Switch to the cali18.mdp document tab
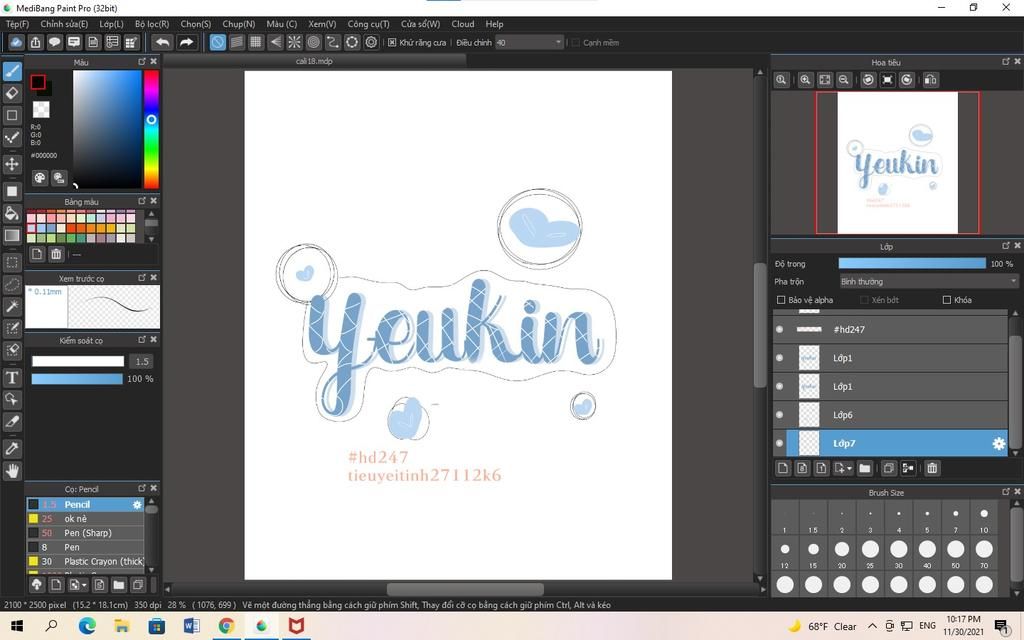The image size is (1024, 640). [314, 61]
